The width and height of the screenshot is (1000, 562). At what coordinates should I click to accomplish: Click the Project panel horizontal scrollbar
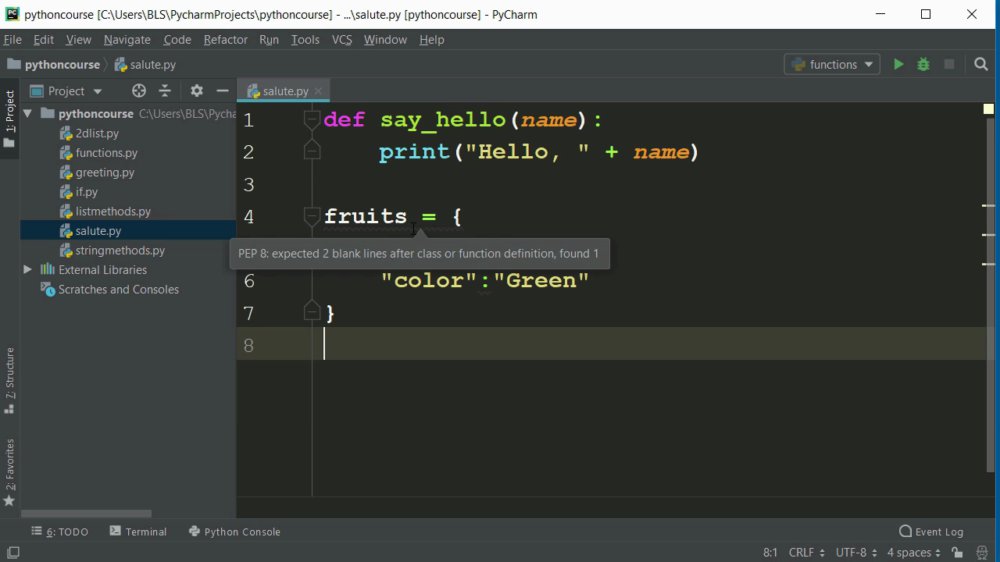pos(86,514)
